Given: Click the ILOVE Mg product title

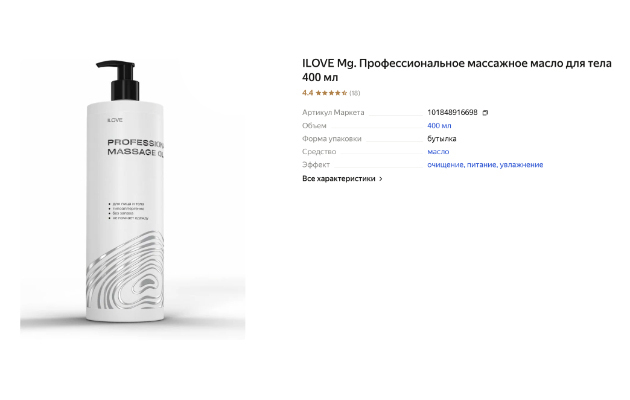Looking at the screenshot, I should [457, 70].
